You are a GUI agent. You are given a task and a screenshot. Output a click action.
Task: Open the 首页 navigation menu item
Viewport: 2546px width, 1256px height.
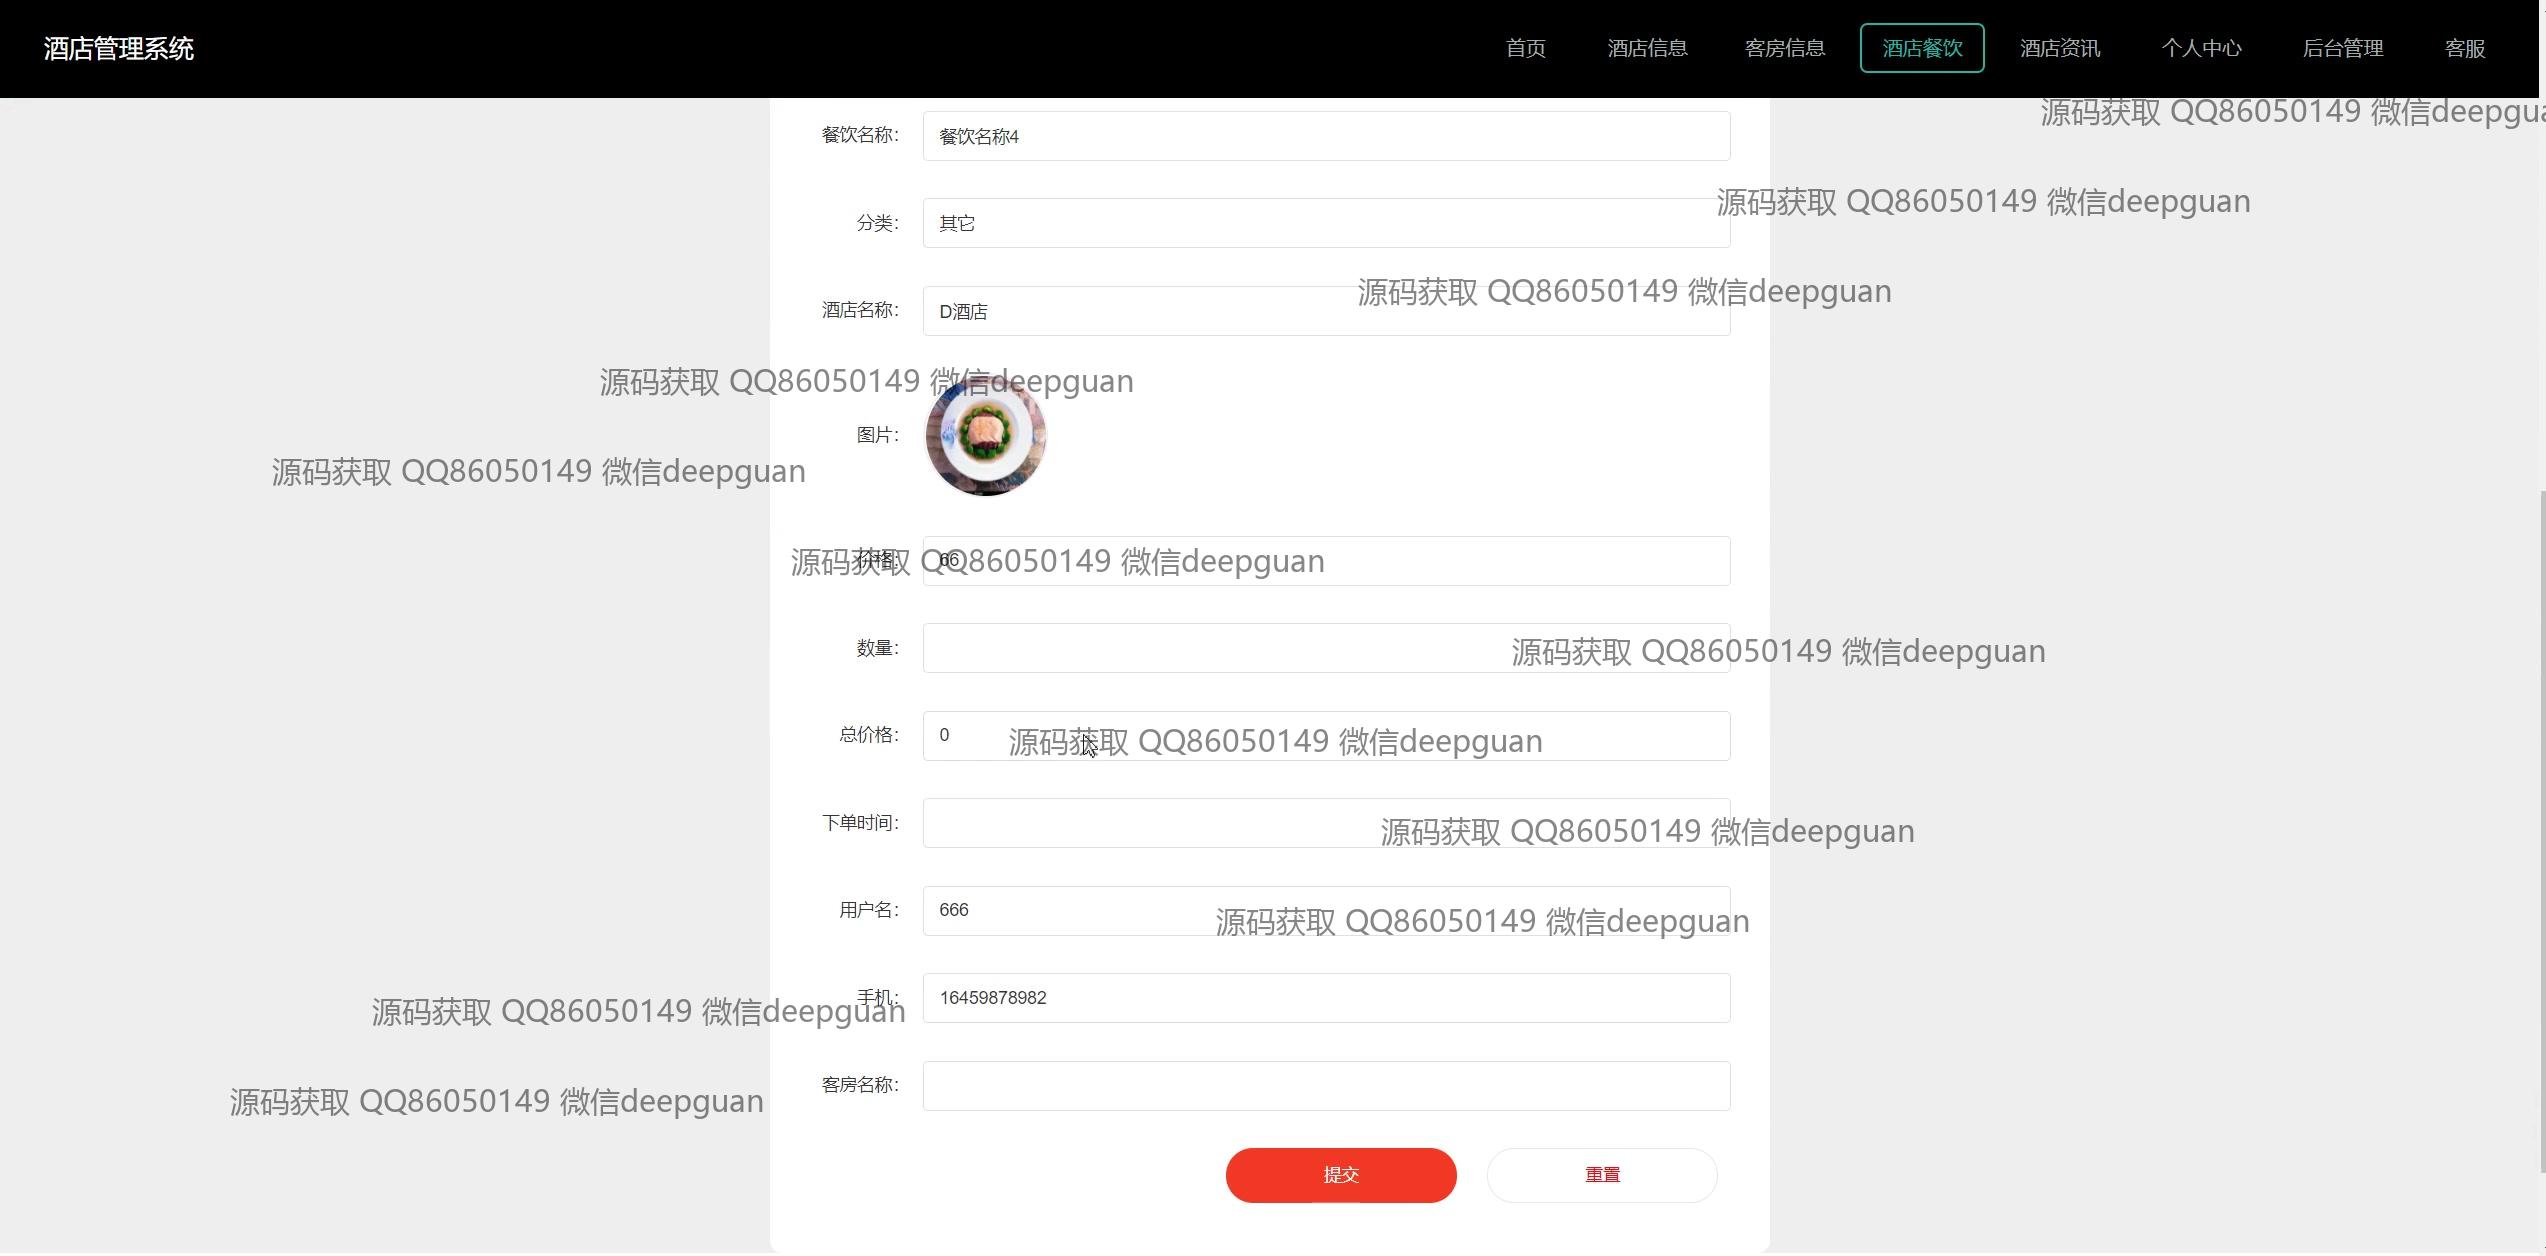[x=1525, y=48]
